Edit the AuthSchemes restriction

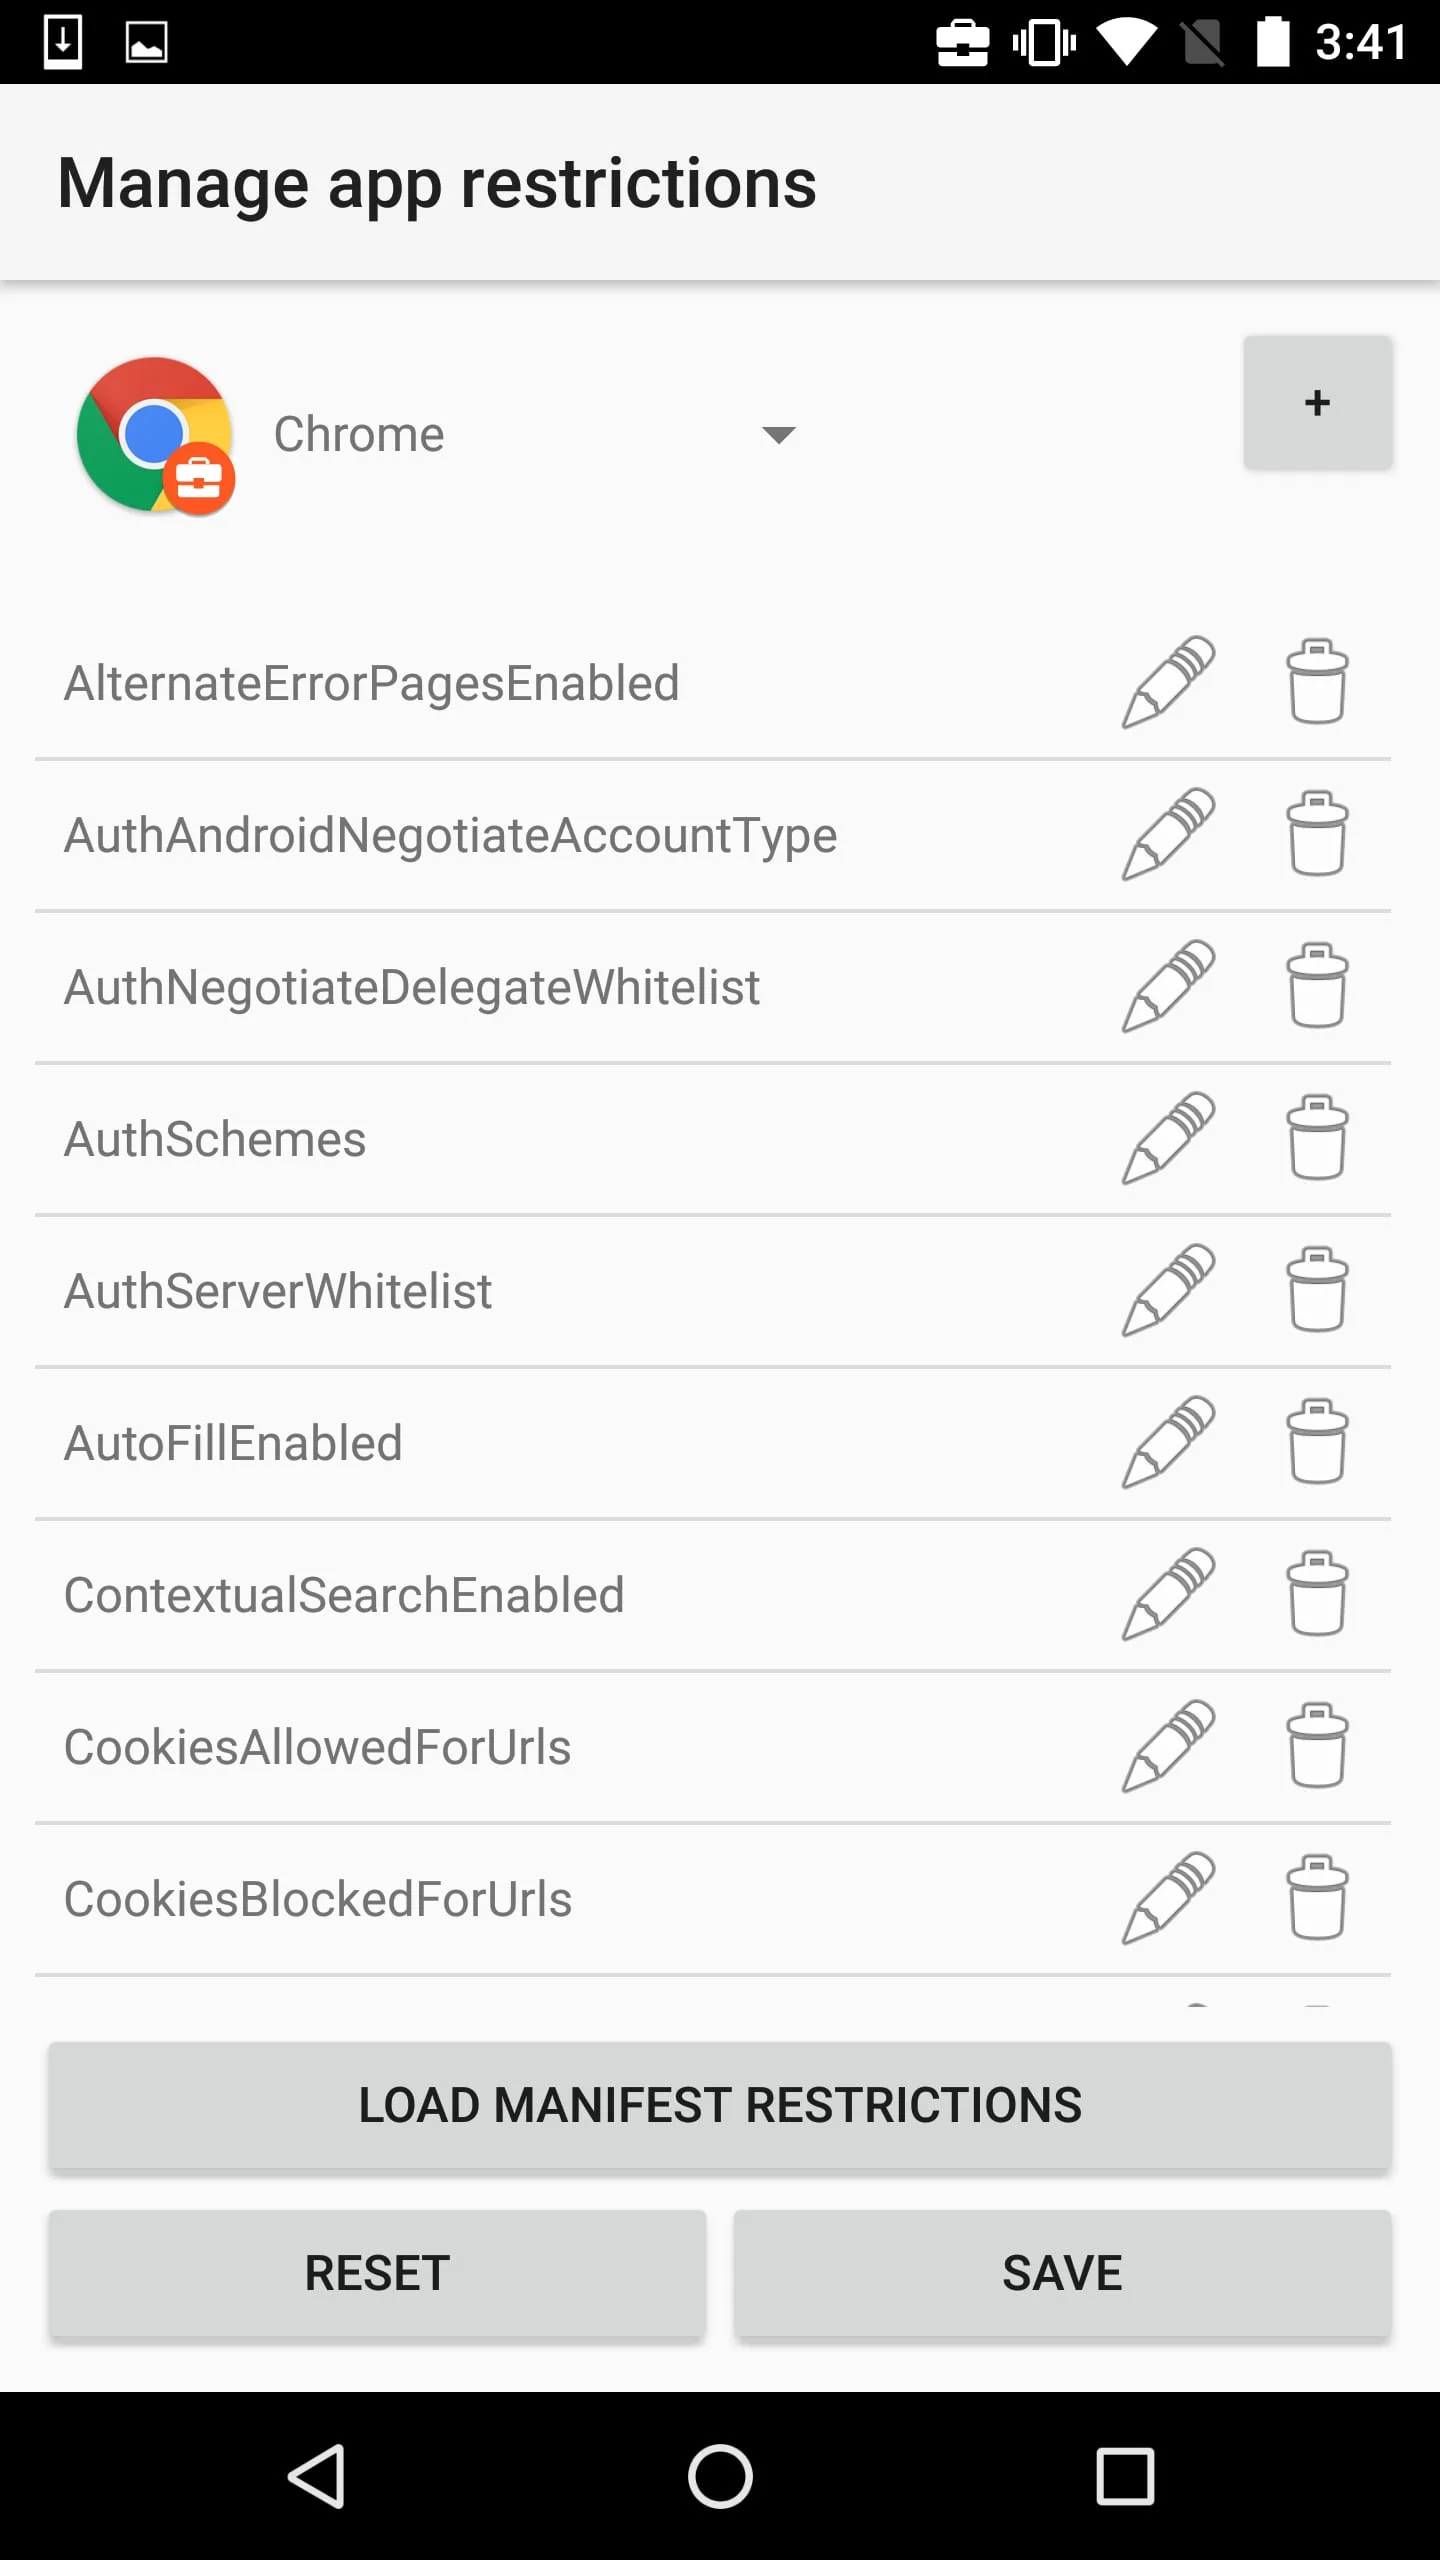(1167, 1139)
